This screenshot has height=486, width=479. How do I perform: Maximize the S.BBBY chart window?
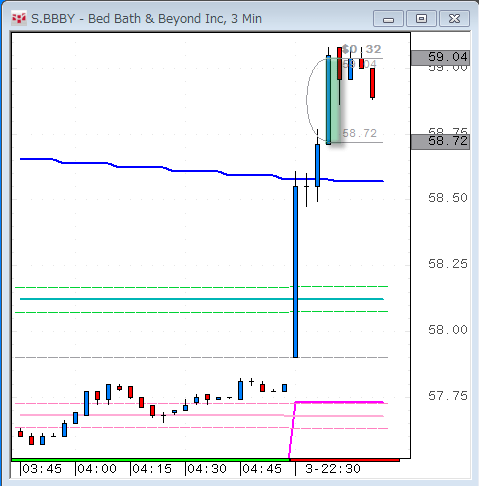(421, 19)
